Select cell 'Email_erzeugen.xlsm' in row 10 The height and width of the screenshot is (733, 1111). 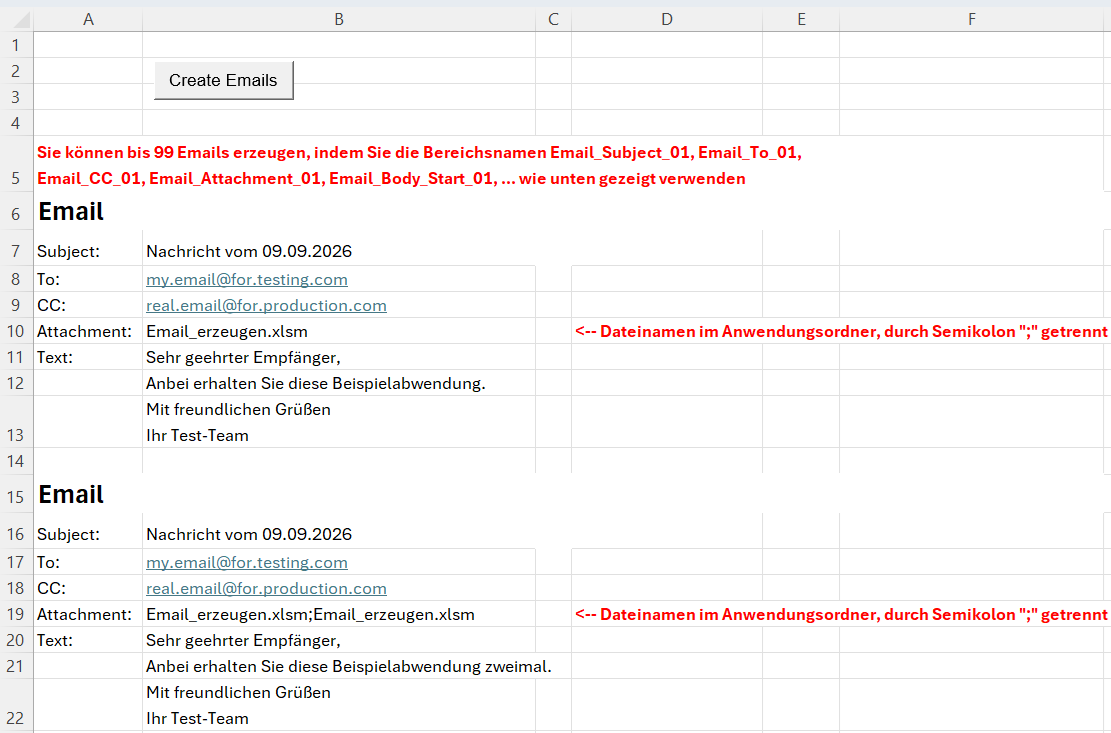point(227,331)
